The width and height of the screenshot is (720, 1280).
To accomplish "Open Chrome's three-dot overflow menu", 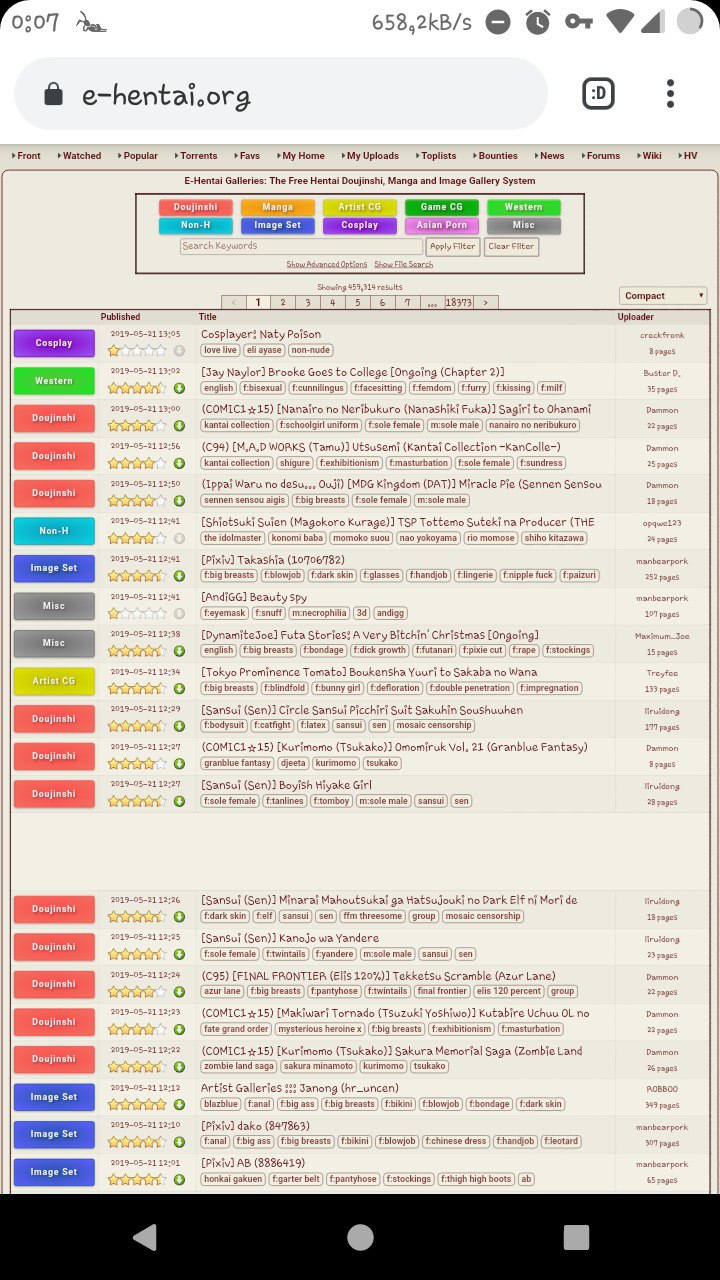I will pyautogui.click(x=670, y=94).
